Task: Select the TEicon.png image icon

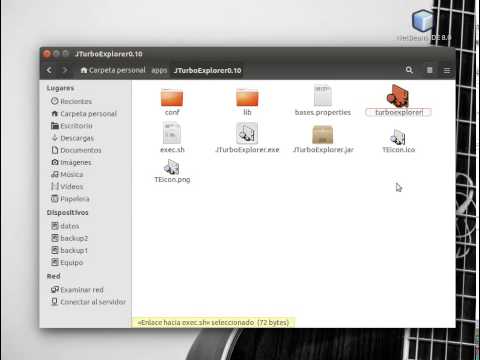Action: tap(172, 167)
